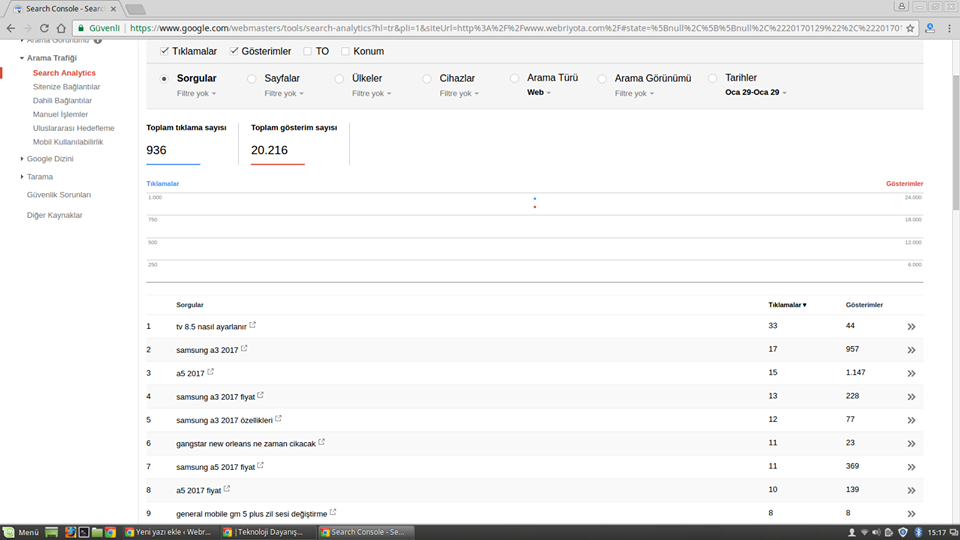Expand details arrows for 'samsung a5 2017 fiyat' row
This screenshot has height=540, width=960.
911,467
